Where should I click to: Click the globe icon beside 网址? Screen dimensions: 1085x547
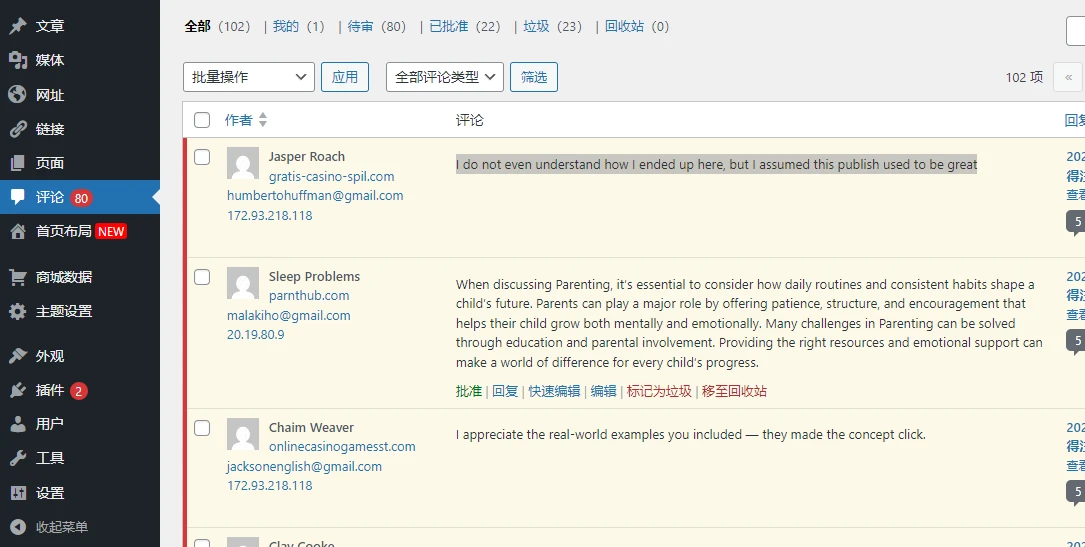(x=18, y=95)
